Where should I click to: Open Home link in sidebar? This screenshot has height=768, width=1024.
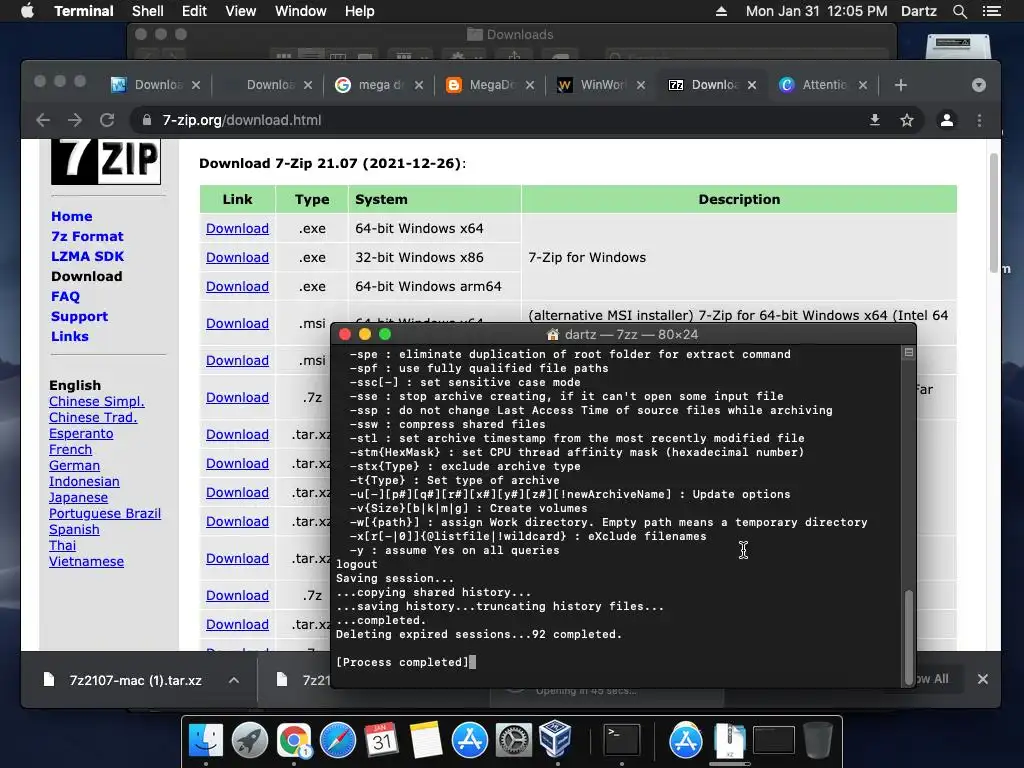pos(71,216)
